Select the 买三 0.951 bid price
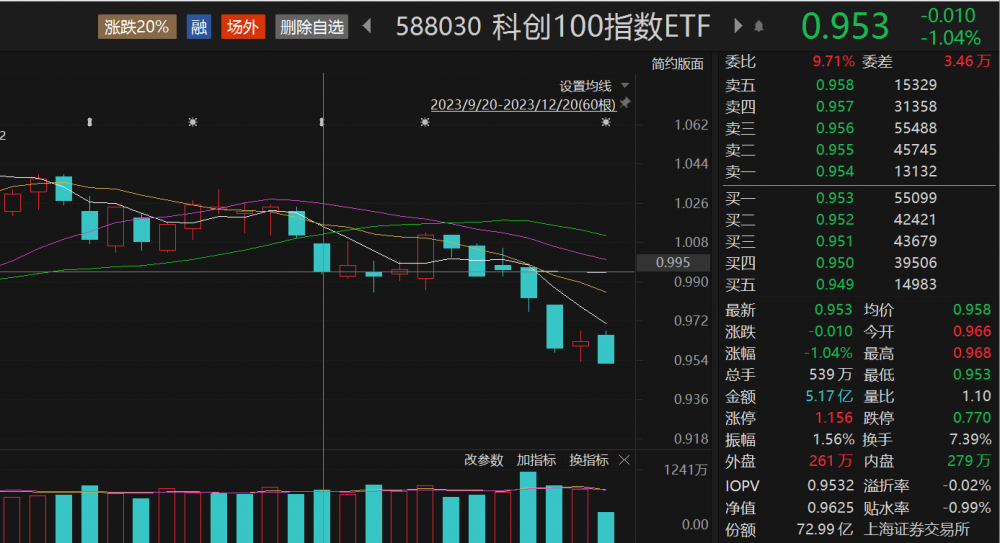The height and width of the screenshot is (543, 1000). (x=835, y=242)
